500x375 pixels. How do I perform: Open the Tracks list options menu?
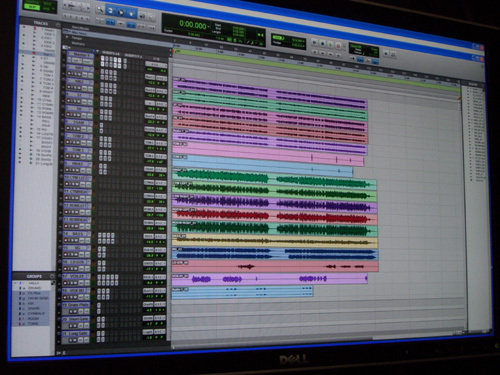click(x=58, y=25)
